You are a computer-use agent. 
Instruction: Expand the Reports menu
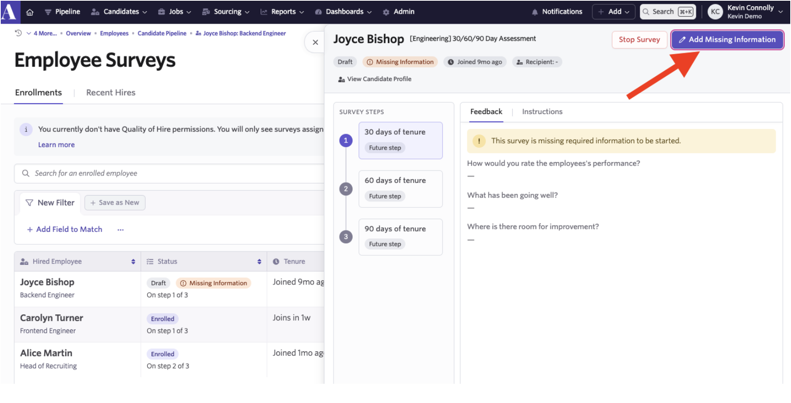click(x=282, y=12)
